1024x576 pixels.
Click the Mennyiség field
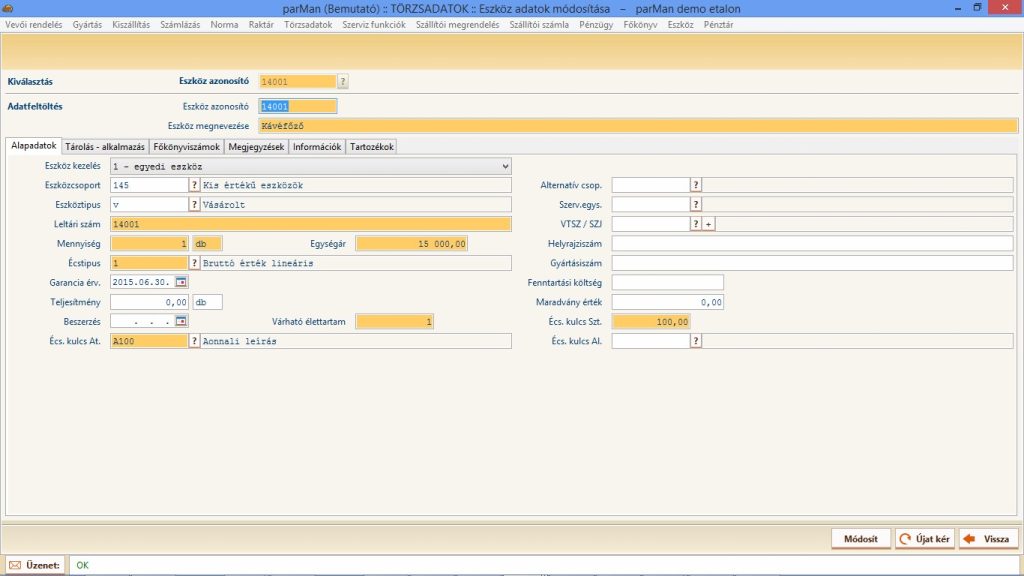point(150,244)
